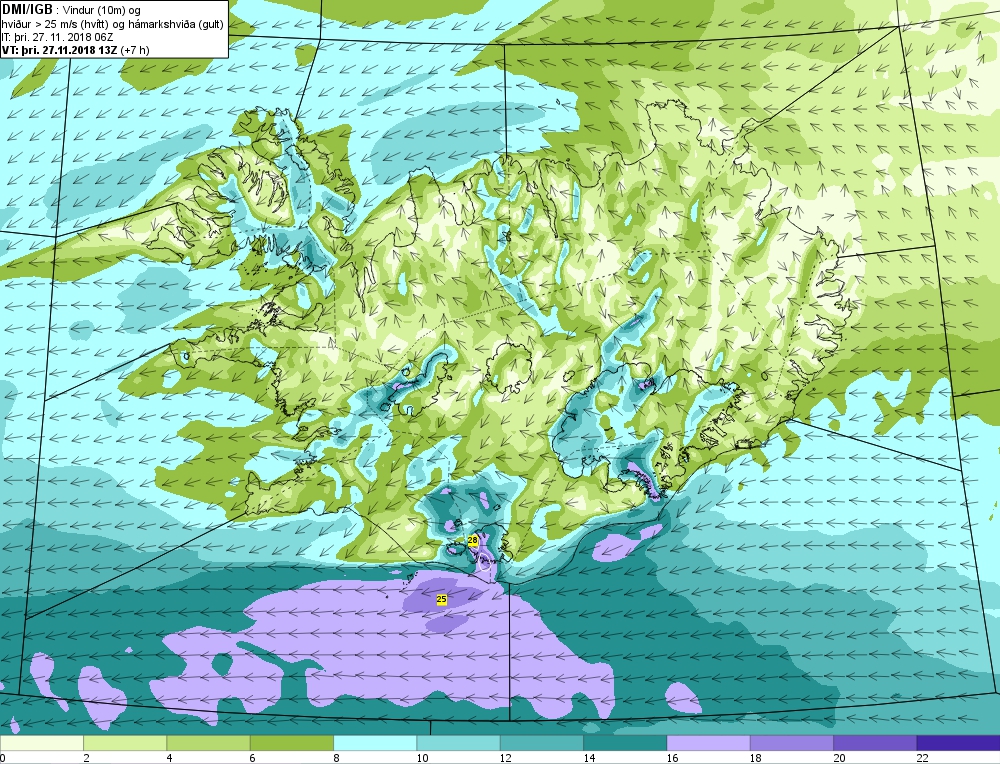
Task: Click the light cyan 8–10 m/s legend swatch
Action: click(x=375, y=743)
